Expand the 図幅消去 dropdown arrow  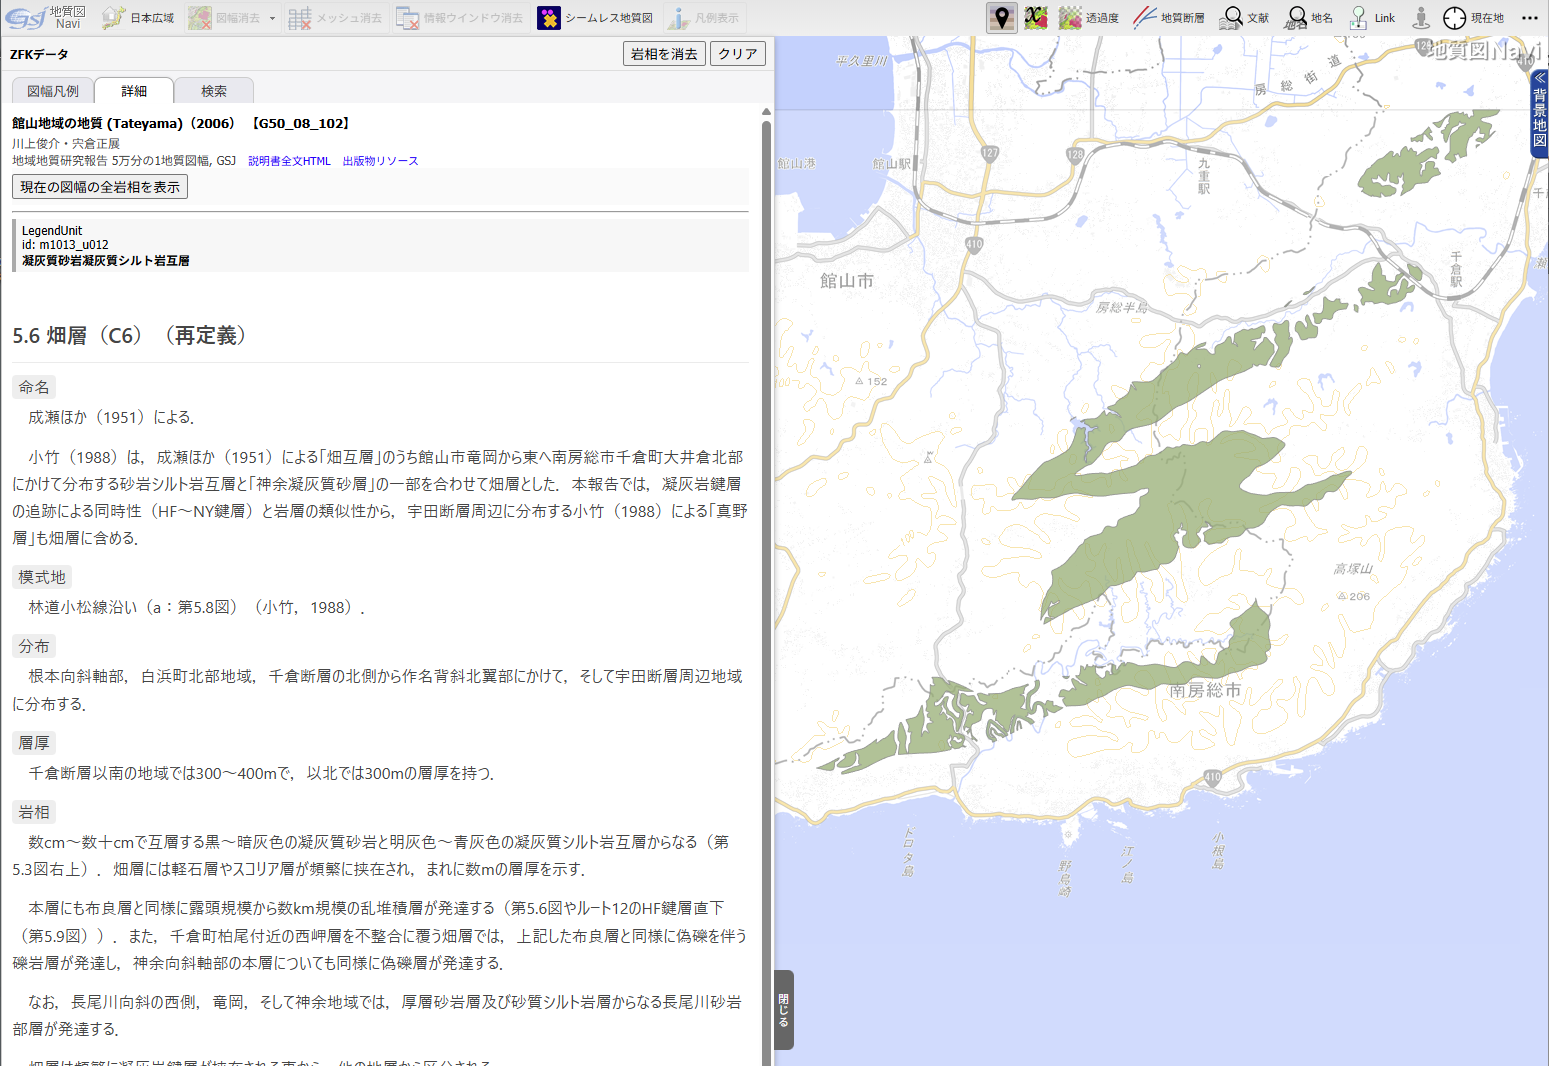coord(272,18)
